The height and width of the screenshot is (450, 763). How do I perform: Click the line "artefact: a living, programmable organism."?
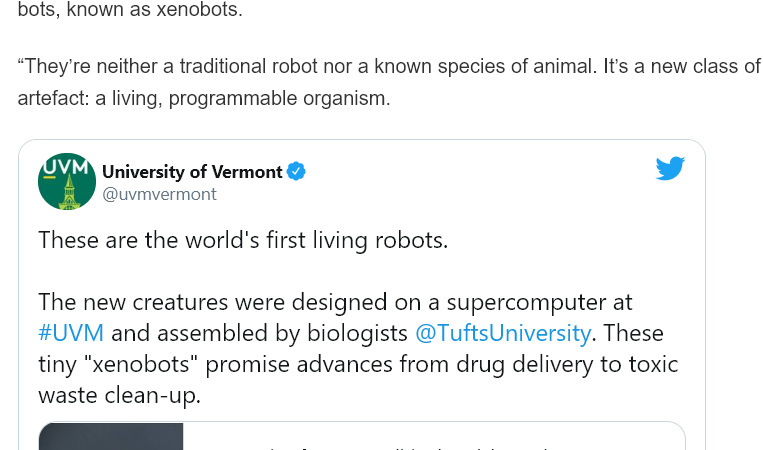(x=204, y=99)
